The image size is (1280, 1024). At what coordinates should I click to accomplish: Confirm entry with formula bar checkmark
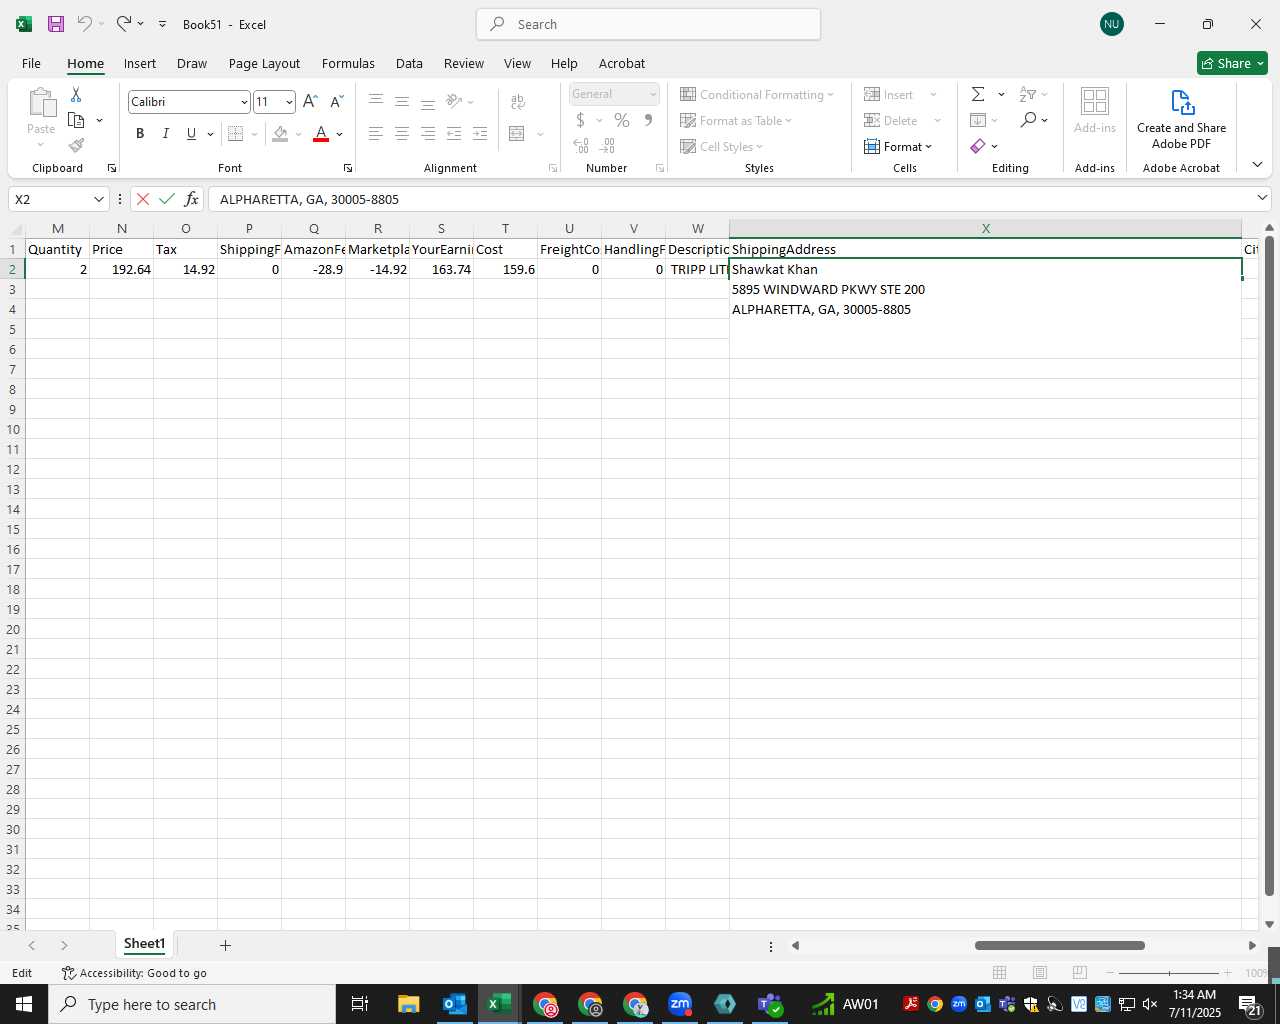coord(167,199)
